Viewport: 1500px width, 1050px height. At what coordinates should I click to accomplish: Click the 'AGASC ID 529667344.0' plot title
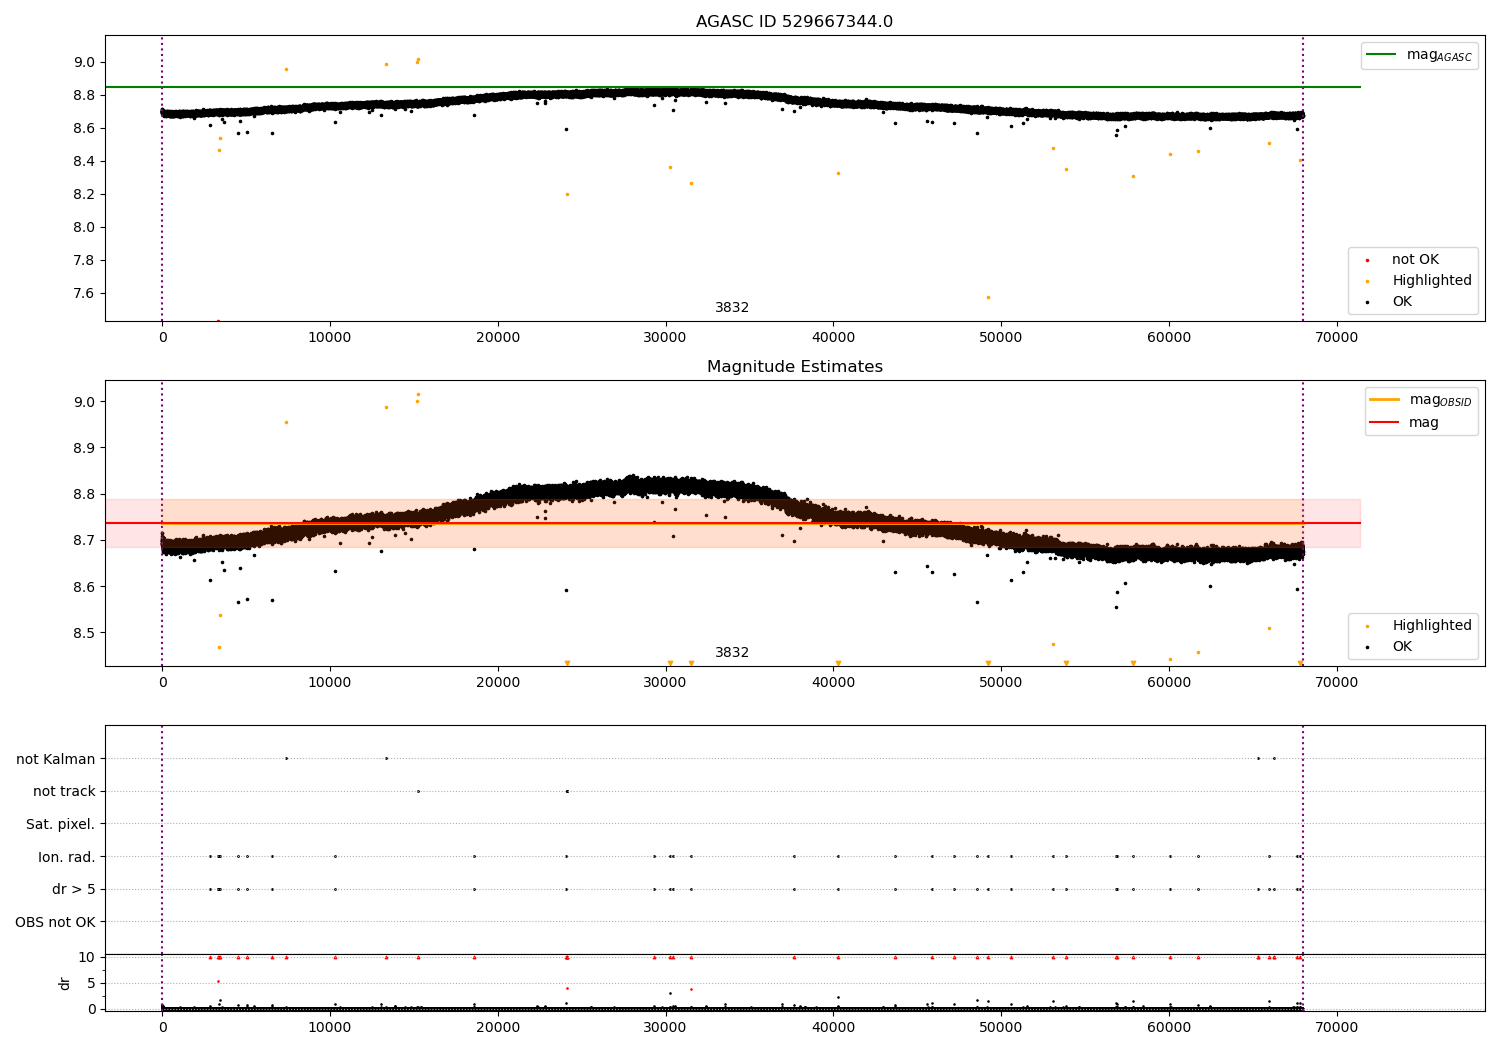pos(794,22)
